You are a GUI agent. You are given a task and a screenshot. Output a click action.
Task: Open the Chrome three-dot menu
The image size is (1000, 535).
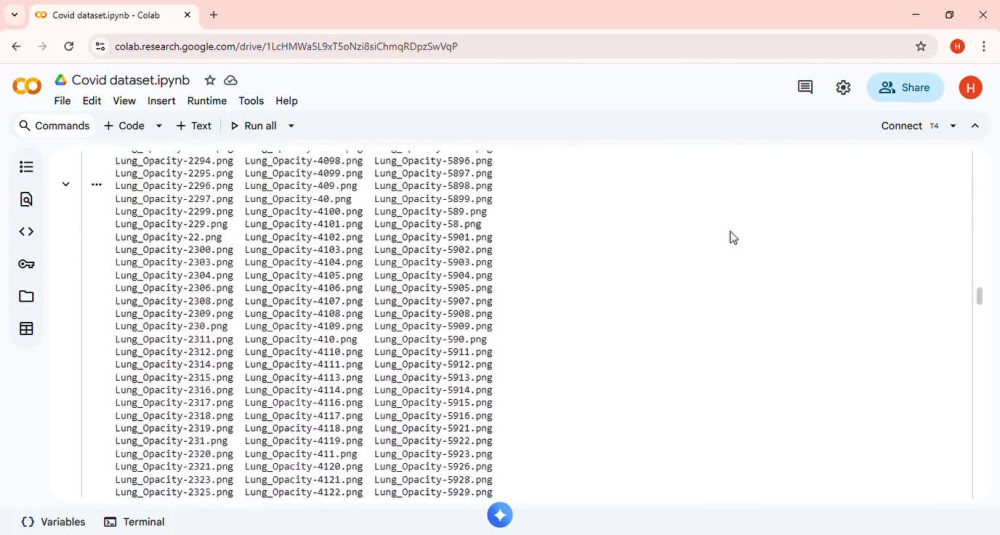point(983,46)
